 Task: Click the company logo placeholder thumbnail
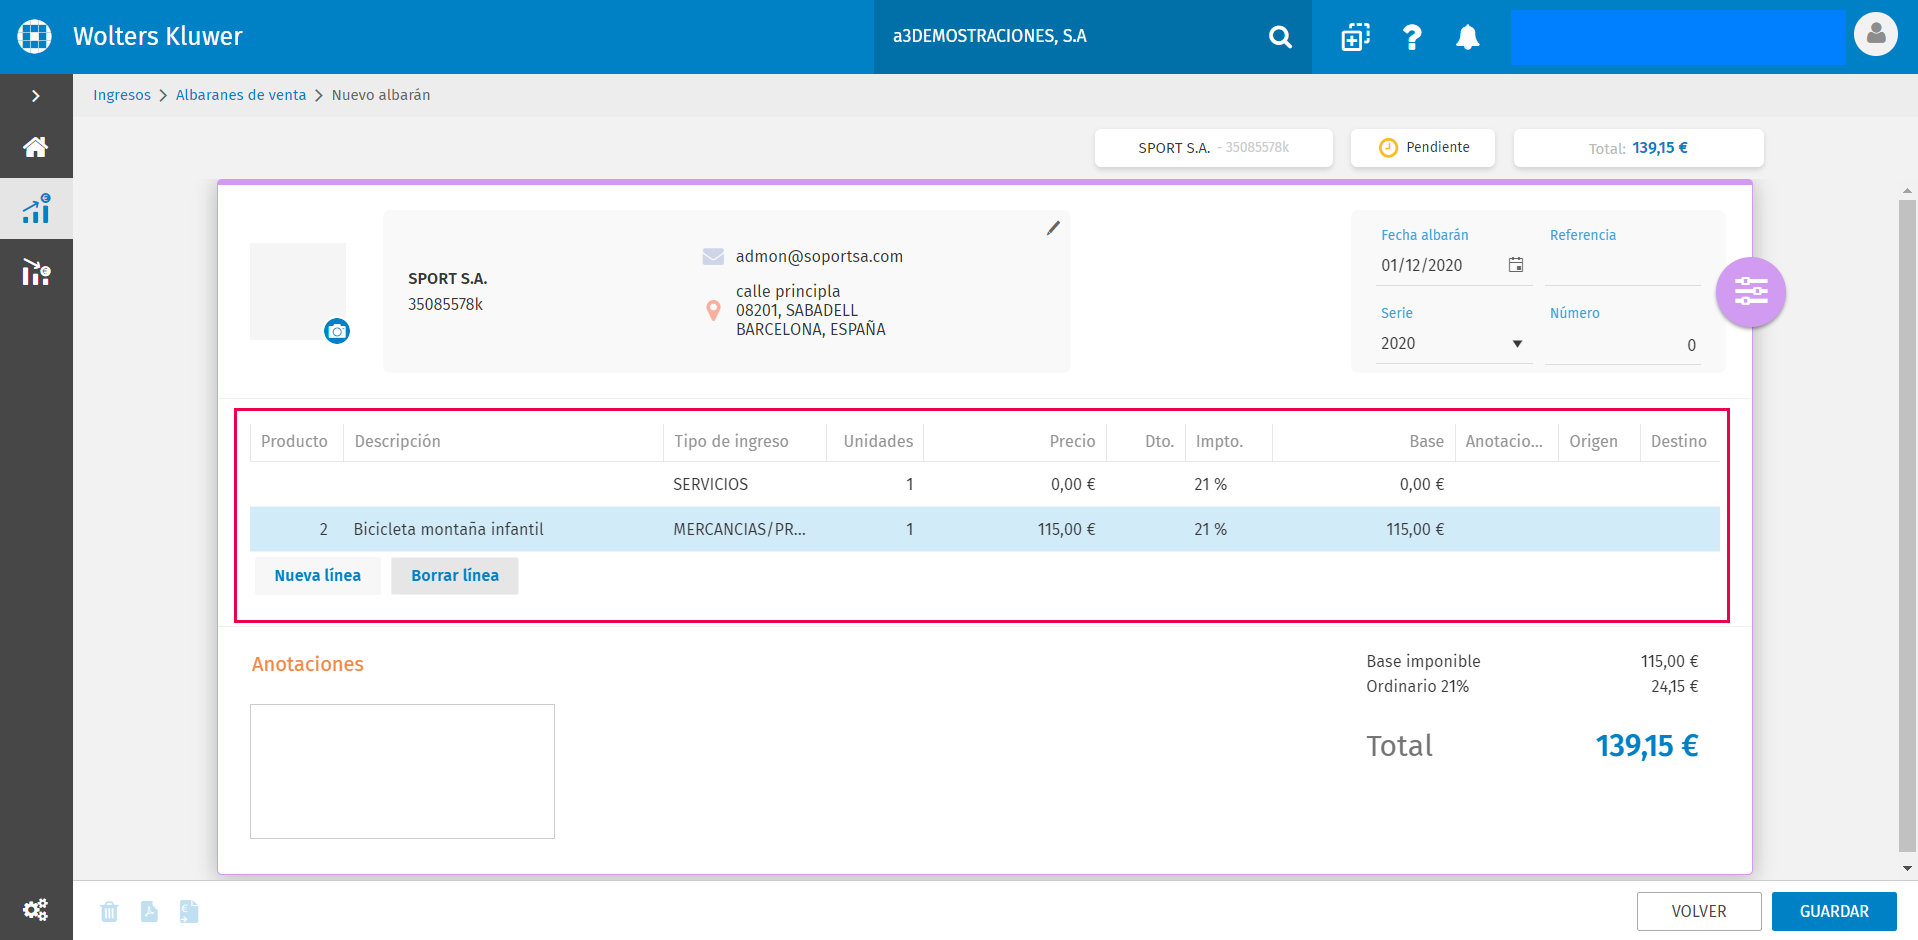point(298,291)
